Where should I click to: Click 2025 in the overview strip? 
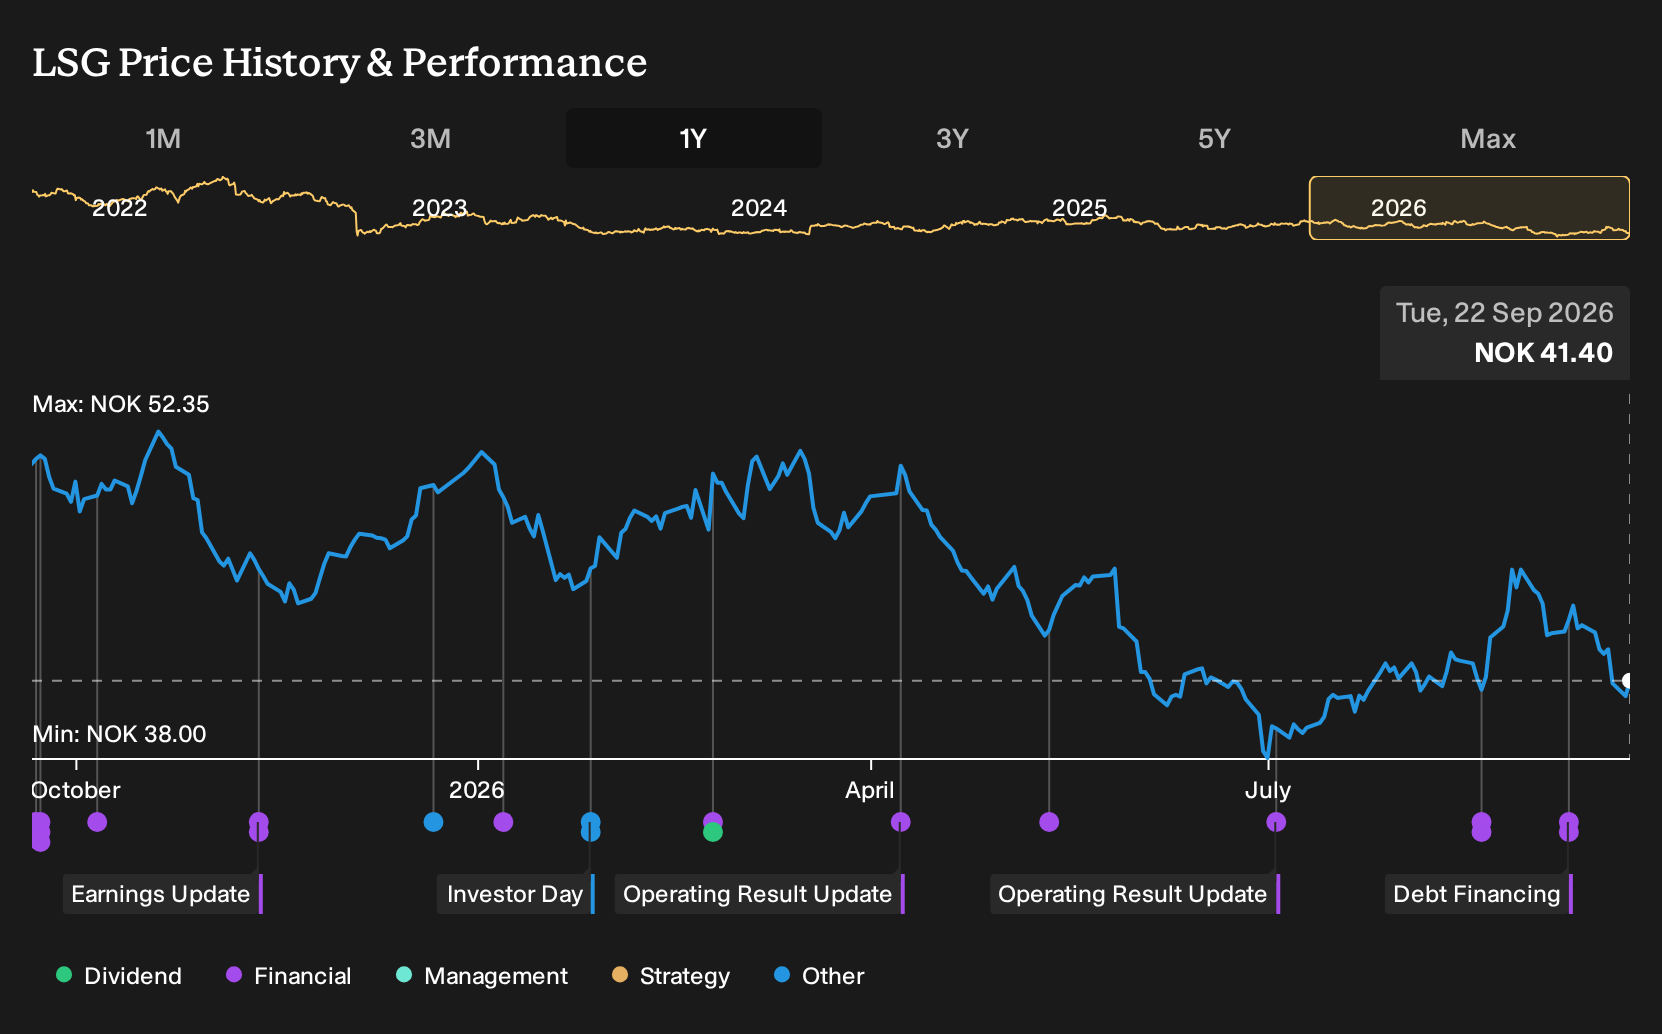point(1080,208)
